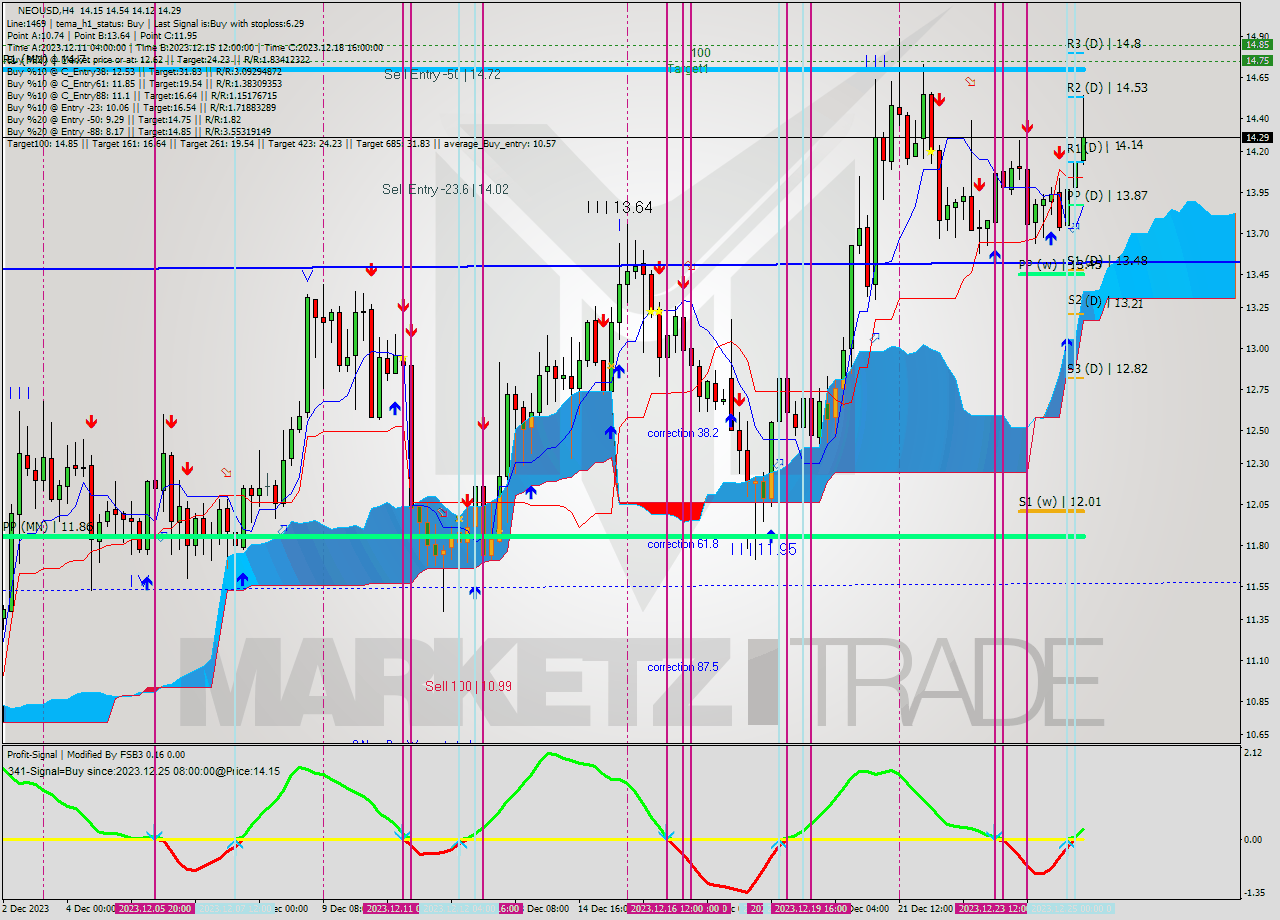The height and width of the screenshot is (920, 1280).
Task: Click the 'S3 (D) | 12.82' pivot label
Action: 1107,369
